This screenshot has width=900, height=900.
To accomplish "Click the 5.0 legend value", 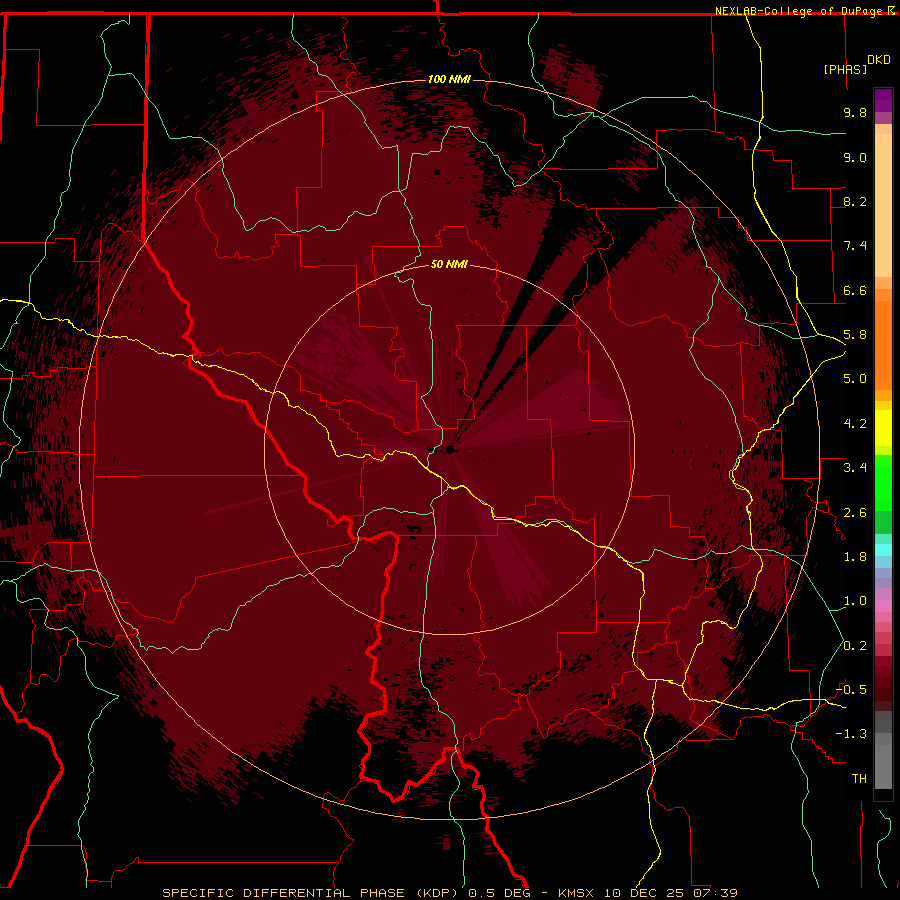I will 855,379.
